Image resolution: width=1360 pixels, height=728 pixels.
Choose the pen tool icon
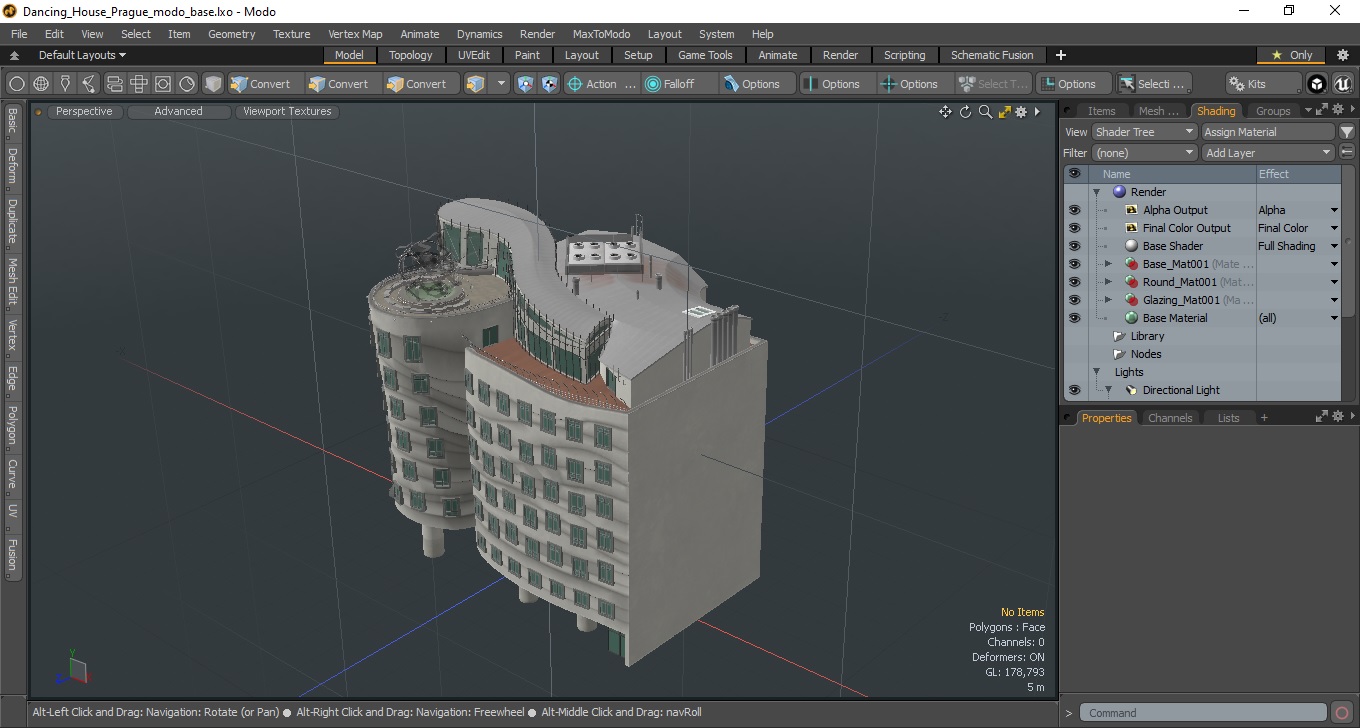click(65, 84)
